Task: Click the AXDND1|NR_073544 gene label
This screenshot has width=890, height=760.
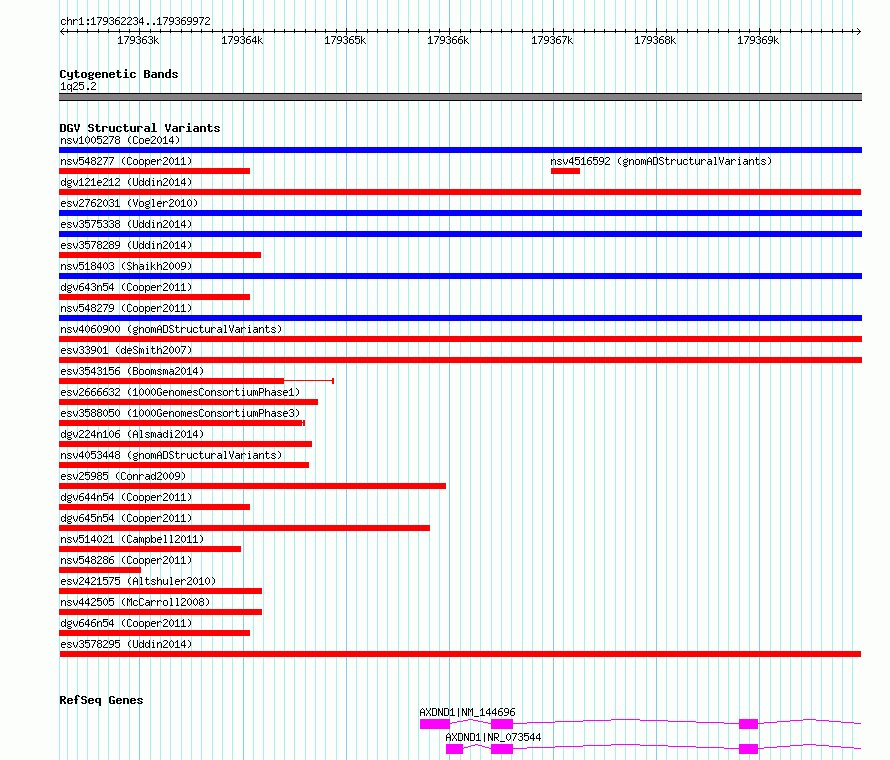Action: pyautogui.click(x=493, y=737)
